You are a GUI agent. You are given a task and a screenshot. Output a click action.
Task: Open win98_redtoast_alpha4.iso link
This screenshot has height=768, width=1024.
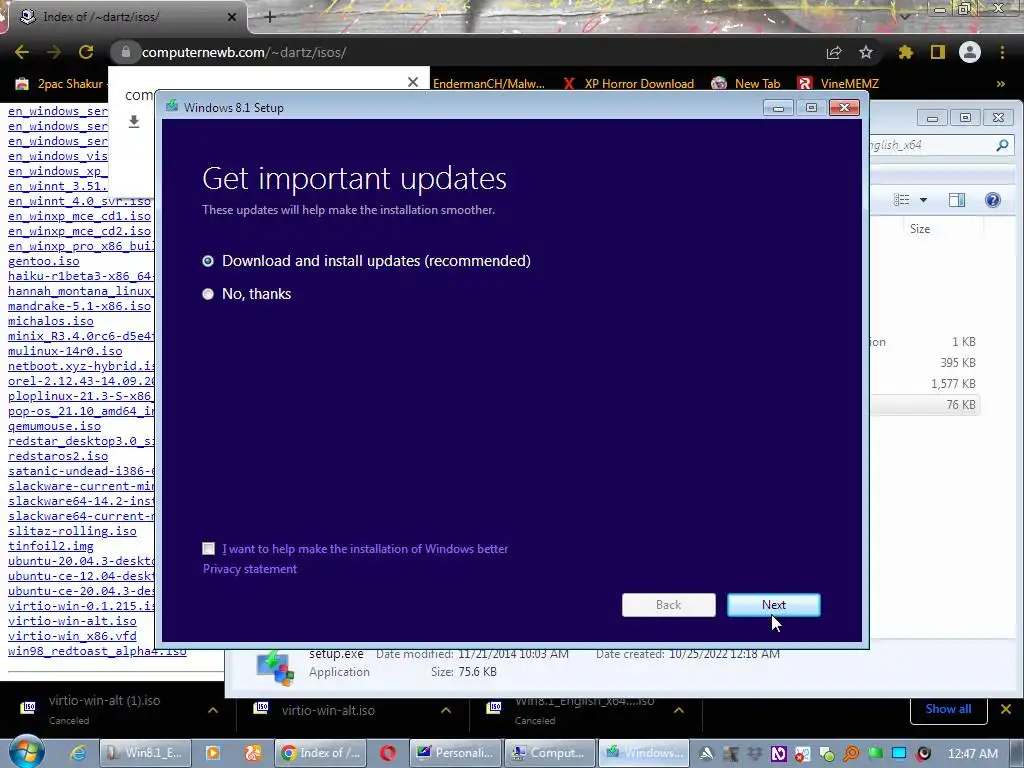(x=97, y=651)
